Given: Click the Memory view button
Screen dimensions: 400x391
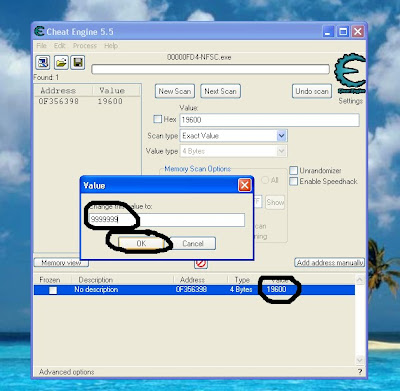Looking at the screenshot, I should 61,263.
